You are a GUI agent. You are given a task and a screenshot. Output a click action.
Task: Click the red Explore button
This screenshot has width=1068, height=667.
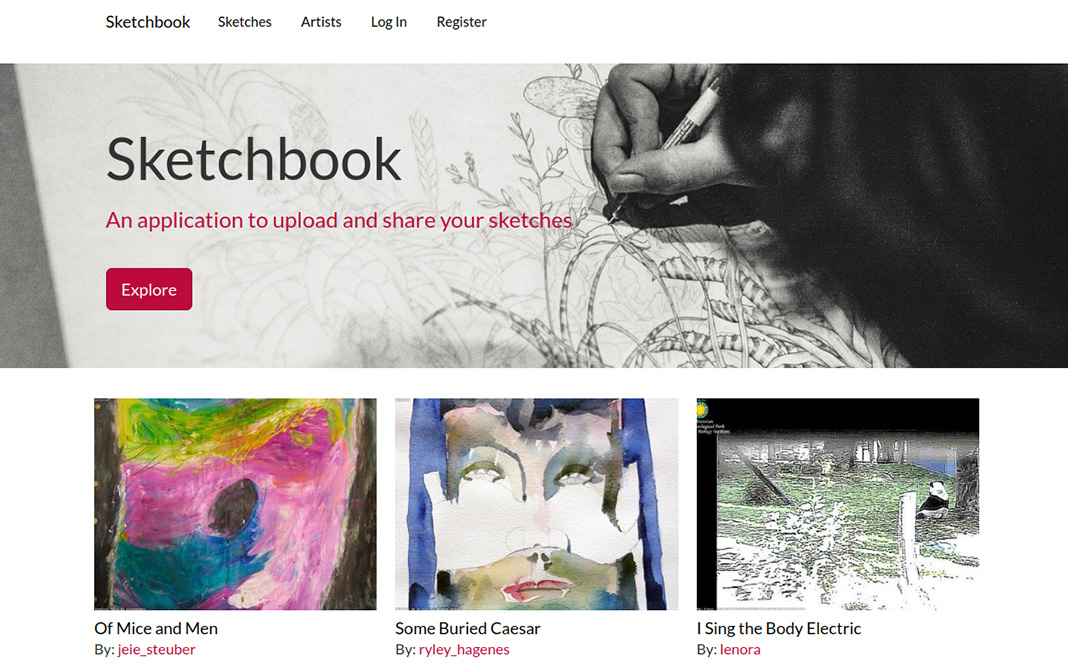point(149,290)
